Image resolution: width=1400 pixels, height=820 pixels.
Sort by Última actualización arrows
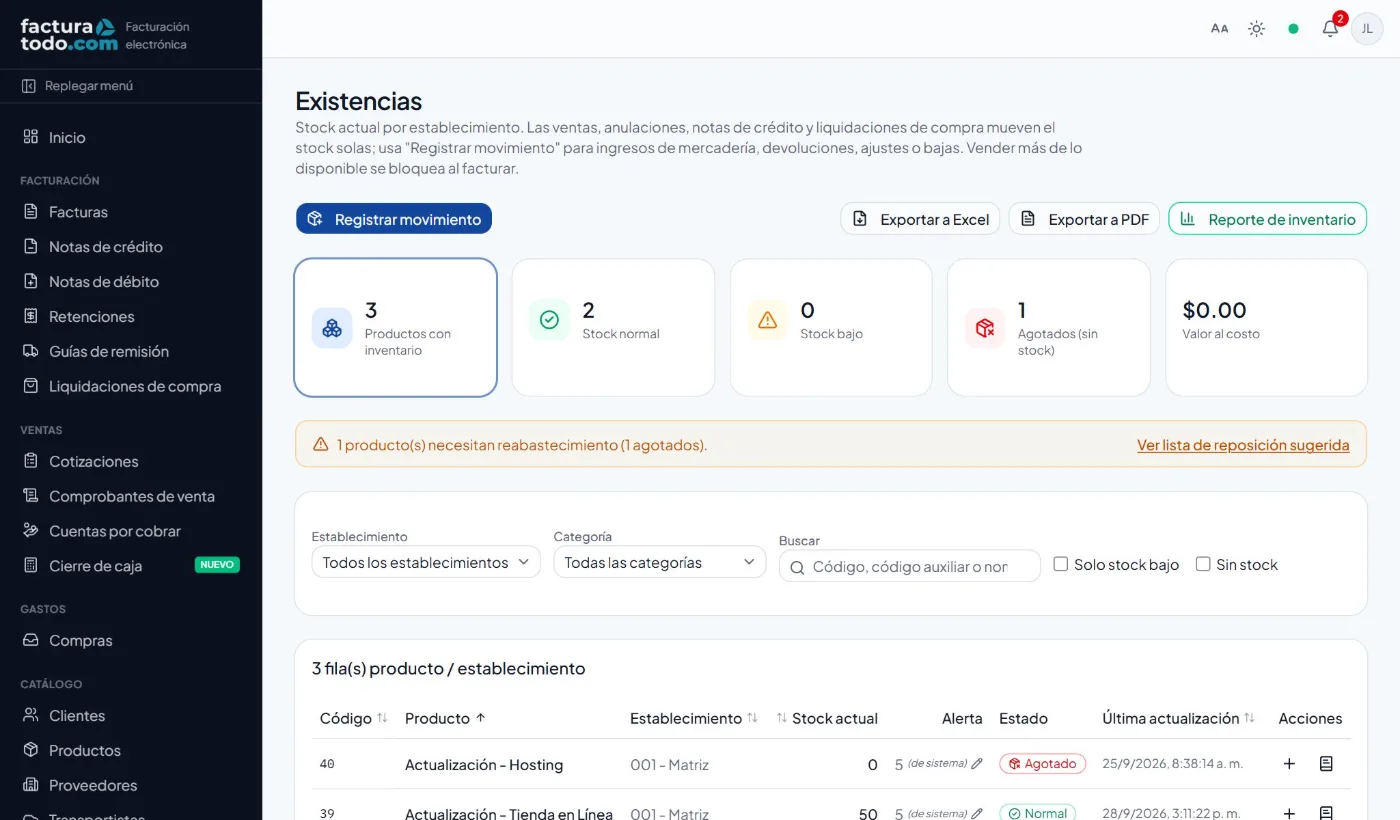pyautogui.click(x=1249, y=718)
